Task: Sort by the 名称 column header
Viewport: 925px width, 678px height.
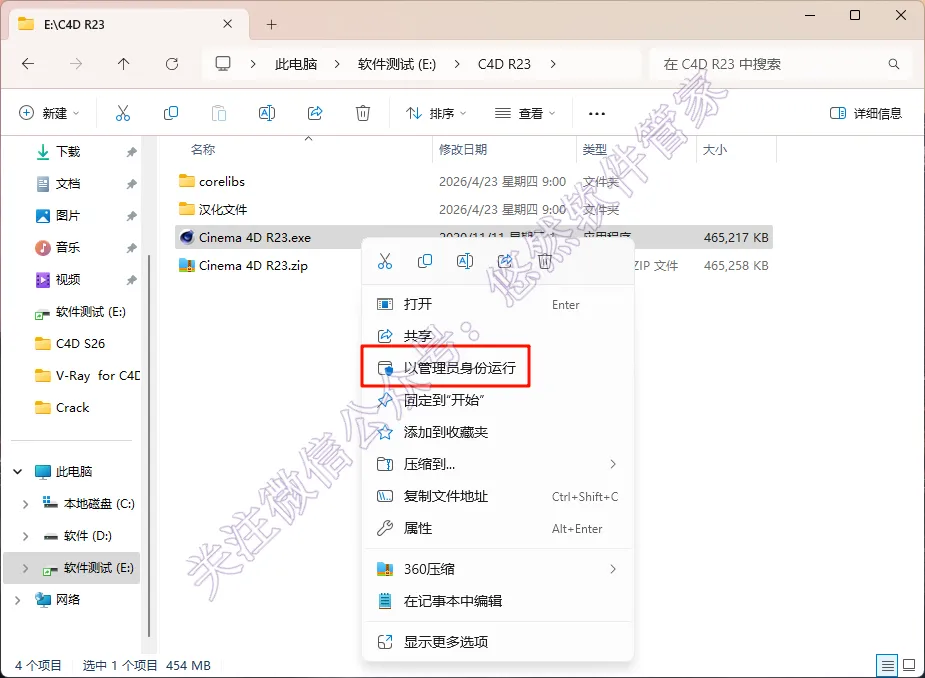Action: (203, 149)
